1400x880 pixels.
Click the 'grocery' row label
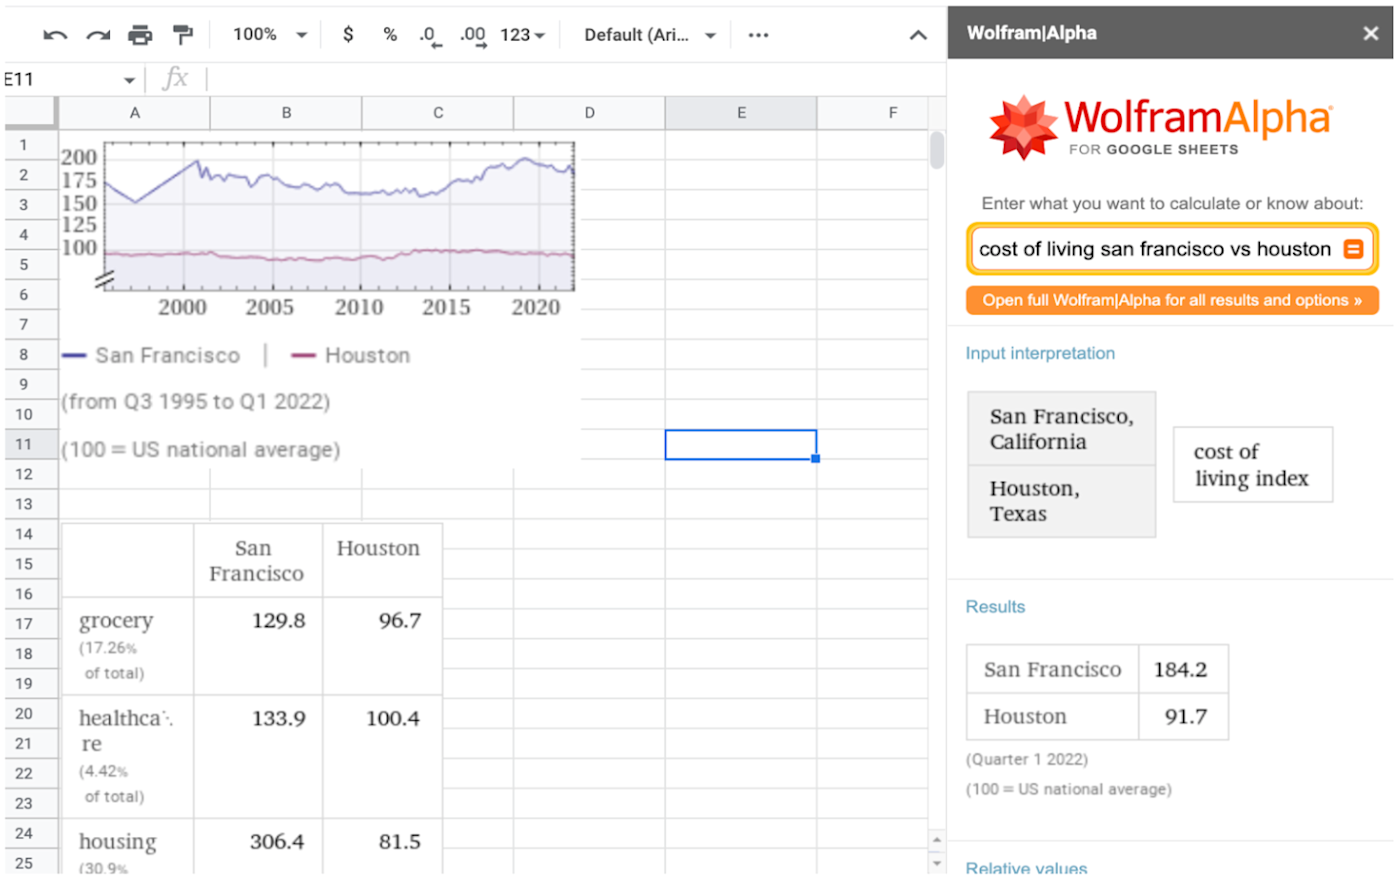(x=116, y=621)
